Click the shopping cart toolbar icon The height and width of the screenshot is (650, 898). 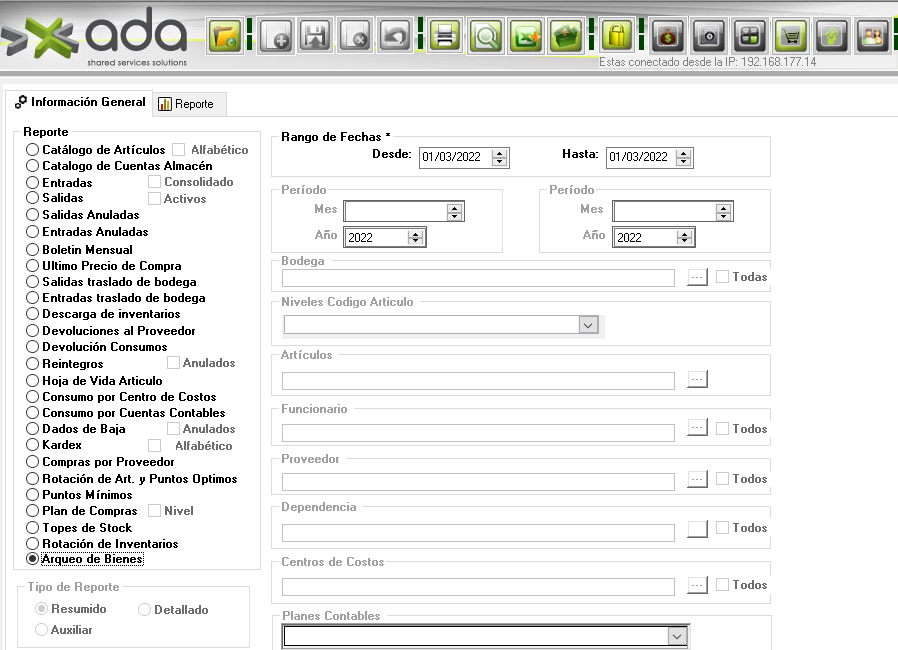click(791, 37)
